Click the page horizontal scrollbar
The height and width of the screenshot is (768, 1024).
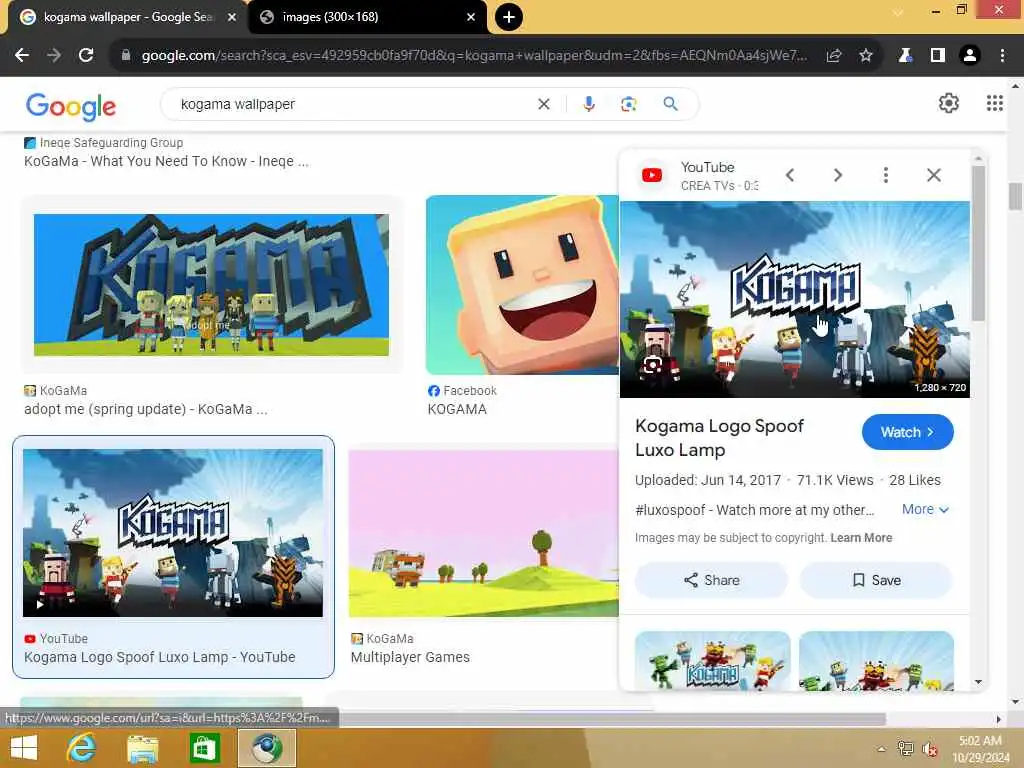coord(612,719)
